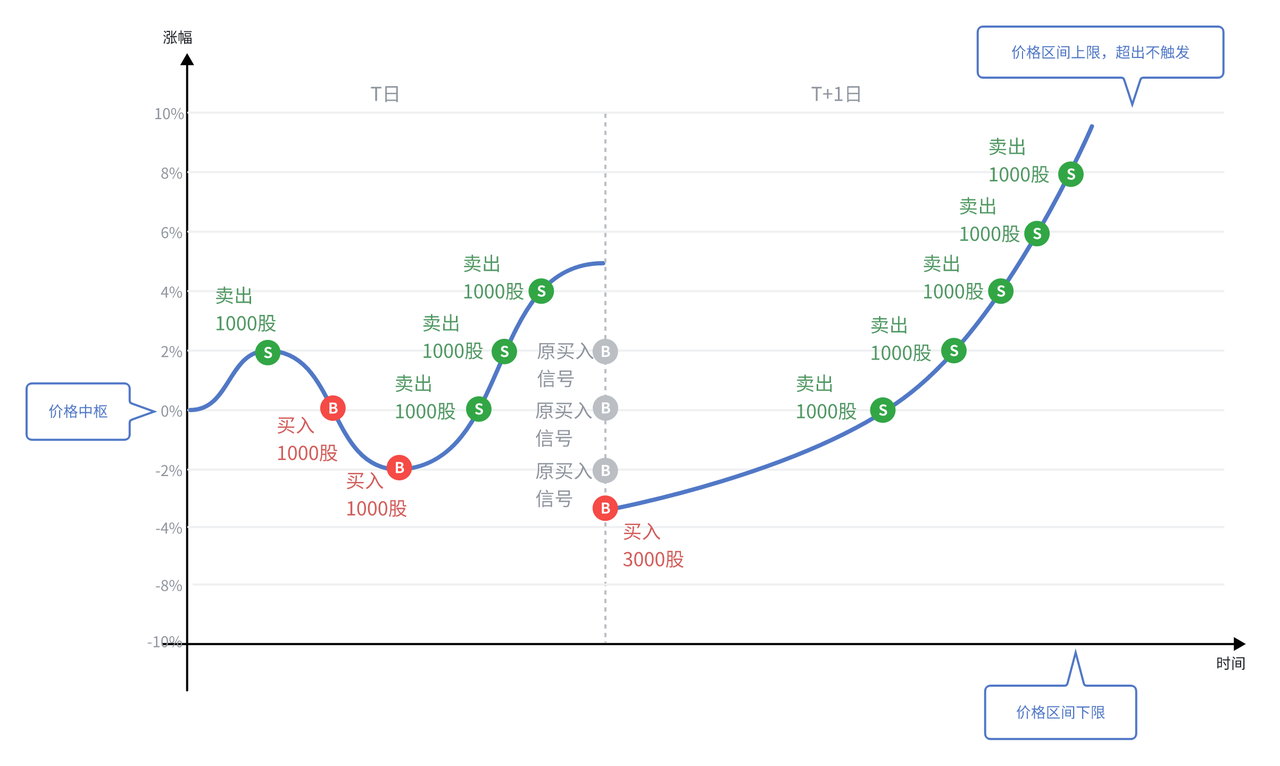Image resolution: width=1280 pixels, height=766 pixels.
Task: Click the green S marker at 4% on T day
Action: coord(541,291)
